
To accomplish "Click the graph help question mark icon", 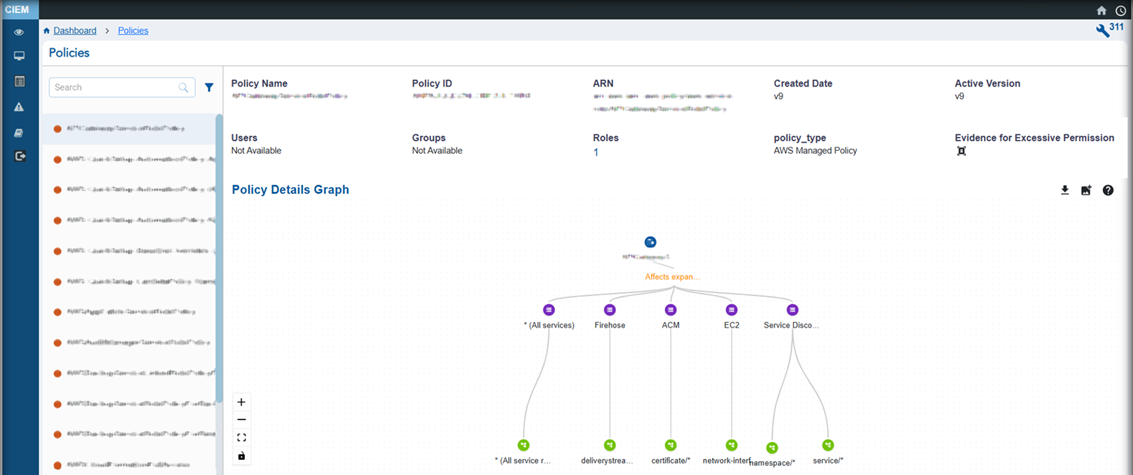I will [x=1108, y=190].
